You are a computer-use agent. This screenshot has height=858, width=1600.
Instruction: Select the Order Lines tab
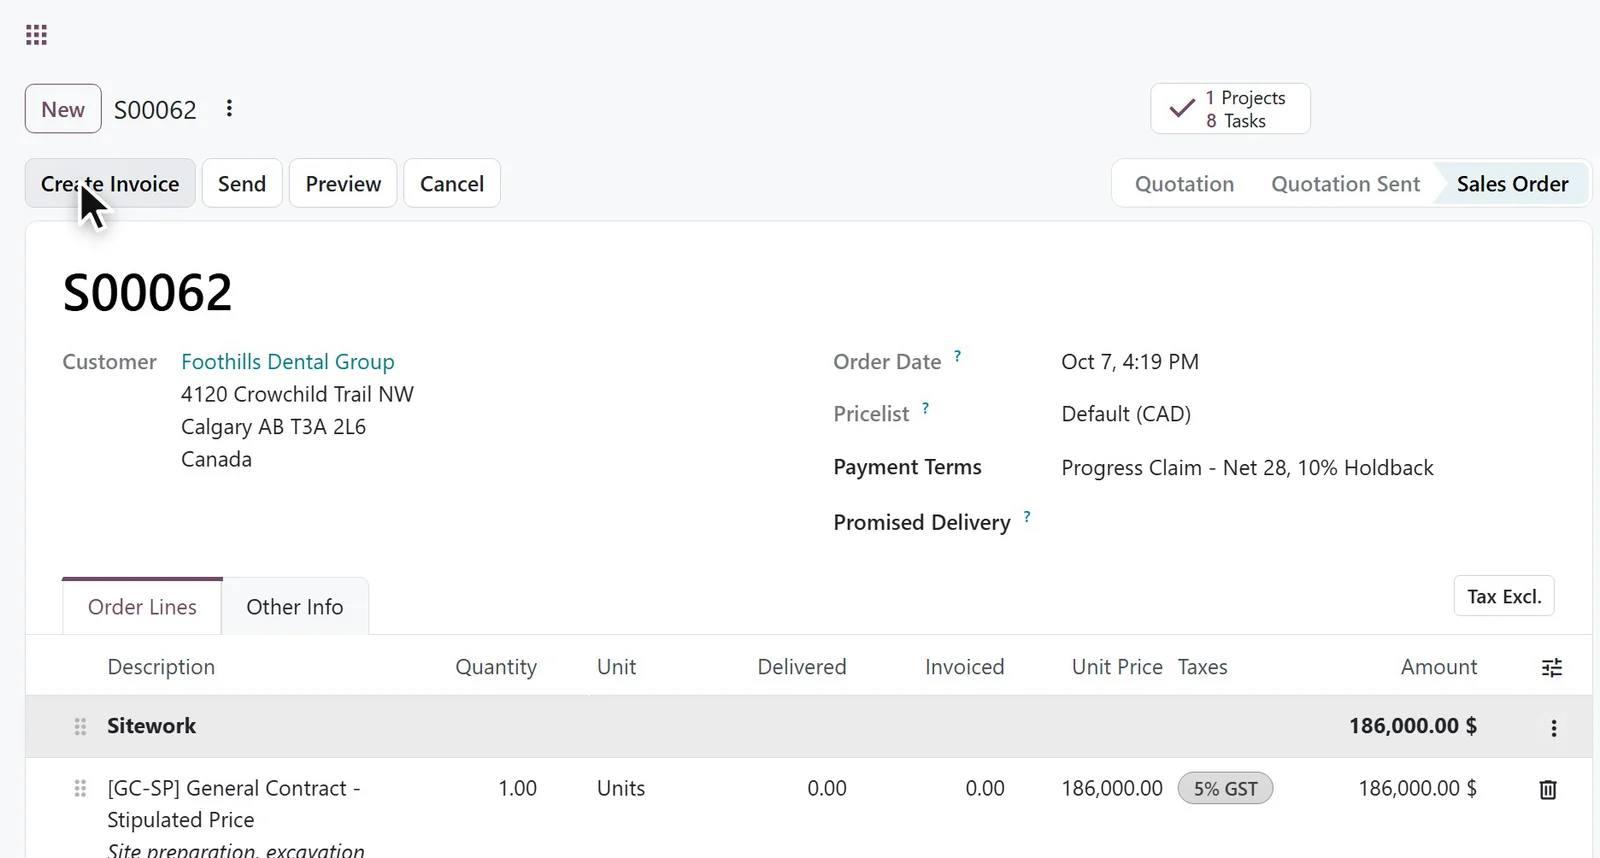142,607
